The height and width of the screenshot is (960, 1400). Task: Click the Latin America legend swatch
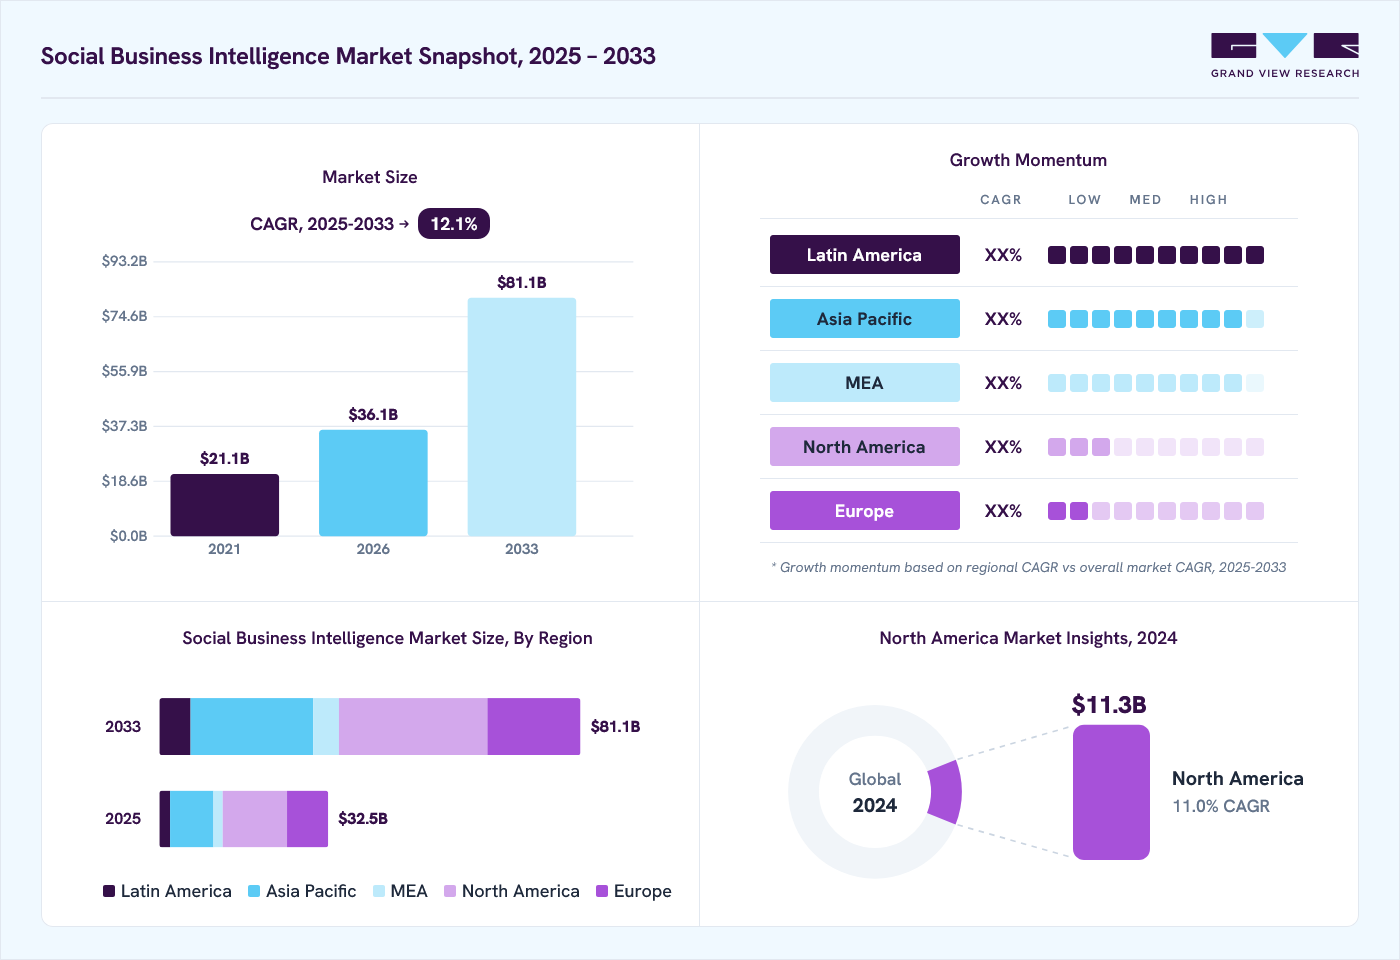pos(109,891)
